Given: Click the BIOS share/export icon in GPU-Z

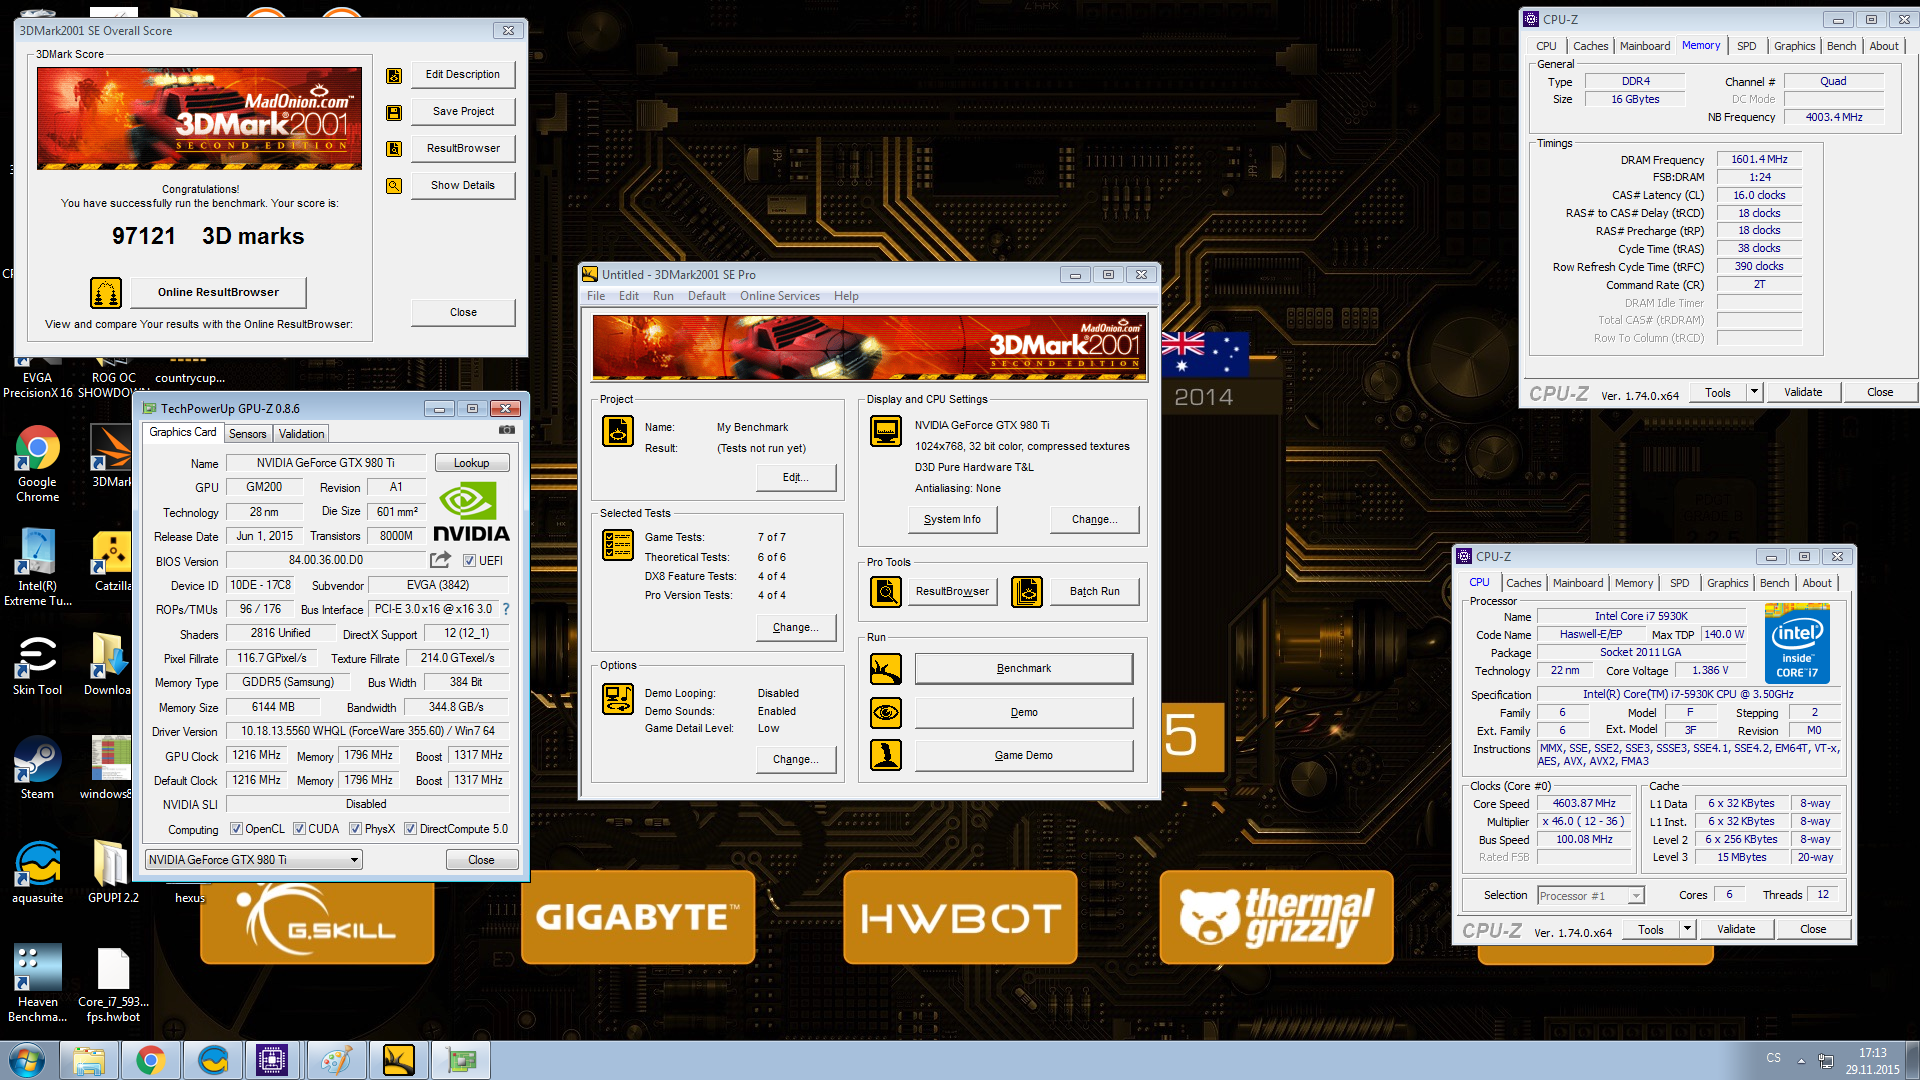Looking at the screenshot, I should [441, 560].
